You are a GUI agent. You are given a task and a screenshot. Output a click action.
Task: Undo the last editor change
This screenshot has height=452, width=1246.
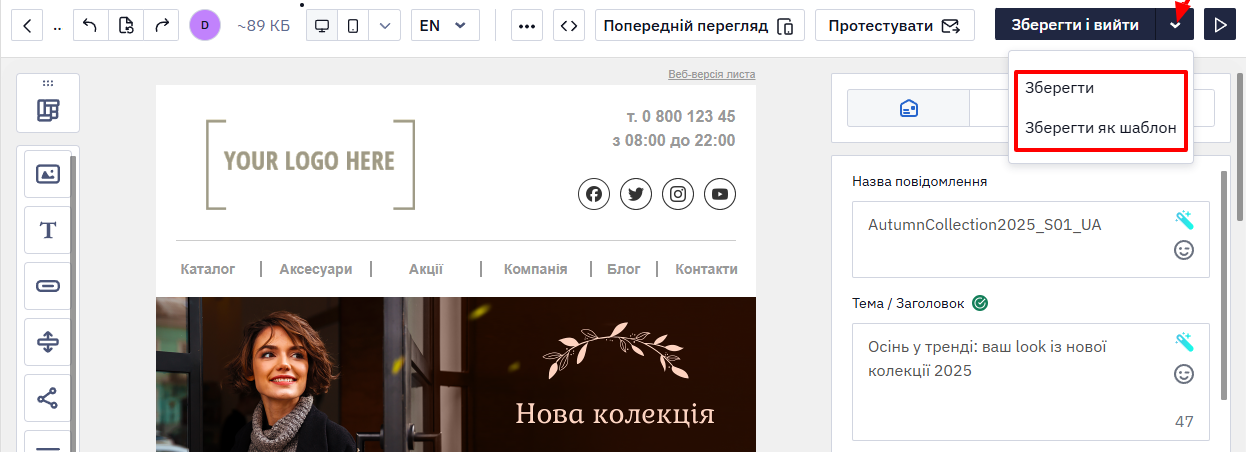click(x=90, y=25)
